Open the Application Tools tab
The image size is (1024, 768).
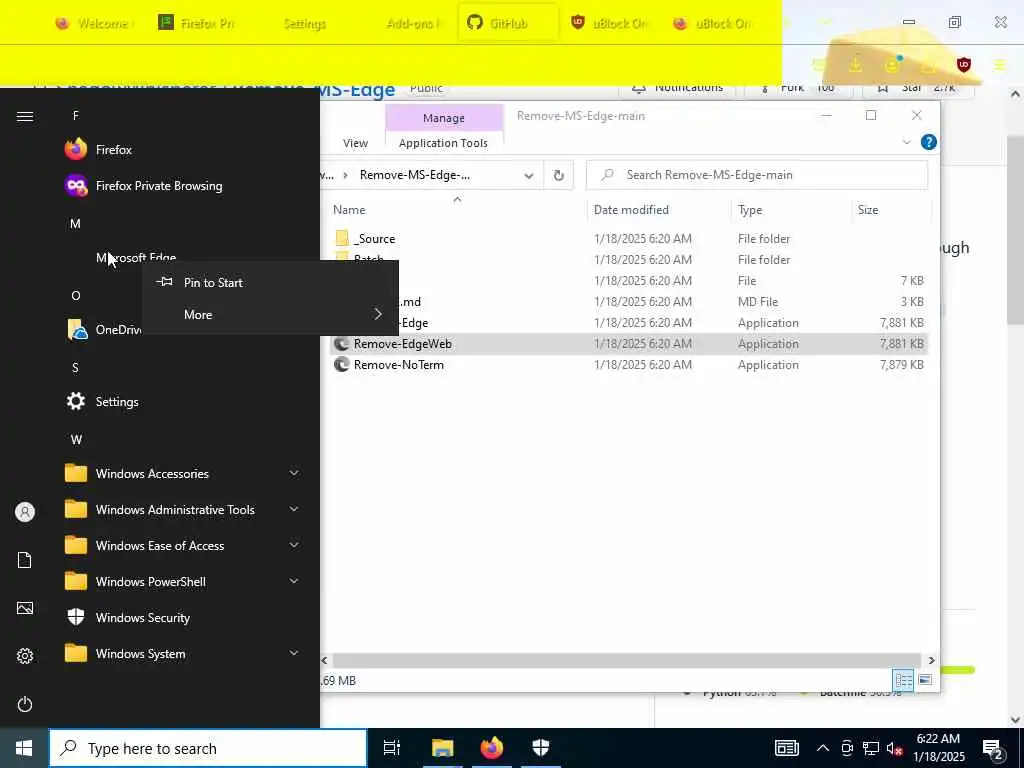pyautogui.click(x=443, y=143)
